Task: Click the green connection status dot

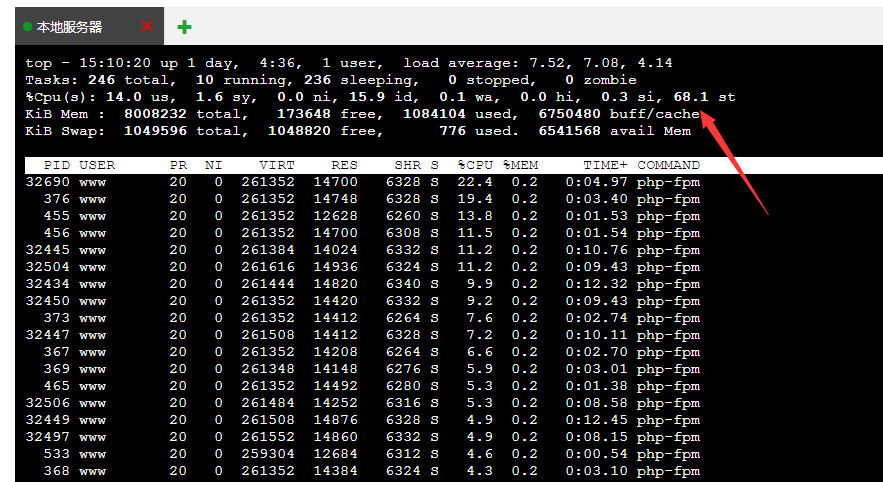Action: click(x=27, y=27)
